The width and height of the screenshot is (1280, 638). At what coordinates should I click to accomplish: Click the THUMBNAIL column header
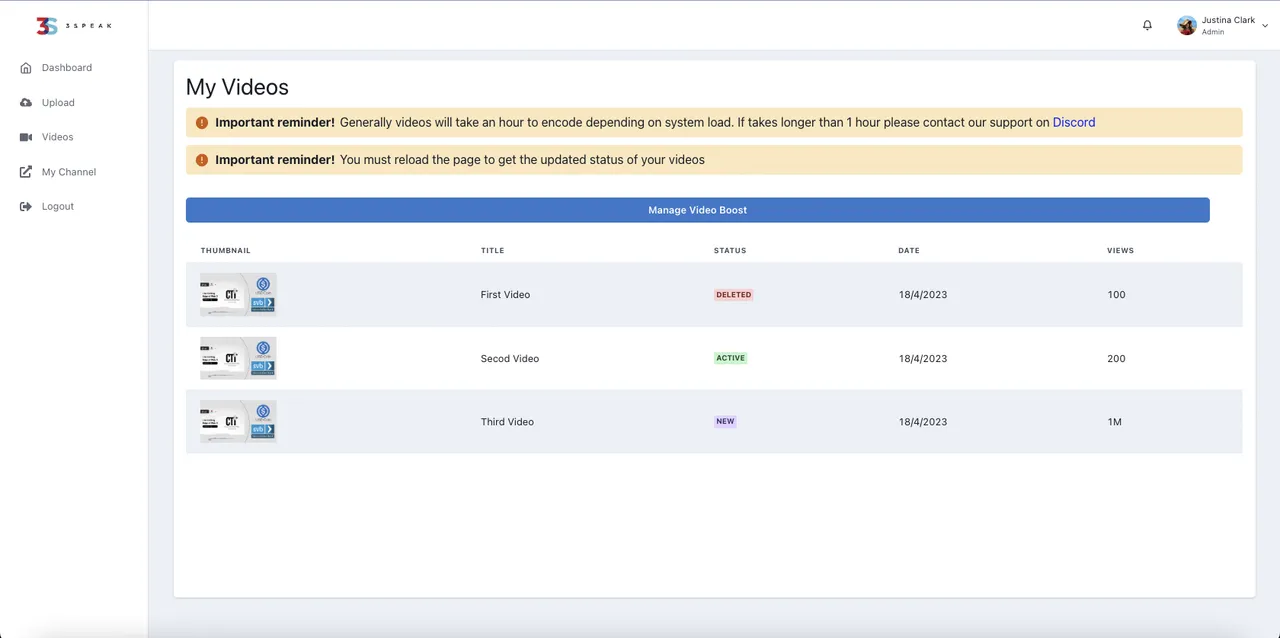pos(225,251)
